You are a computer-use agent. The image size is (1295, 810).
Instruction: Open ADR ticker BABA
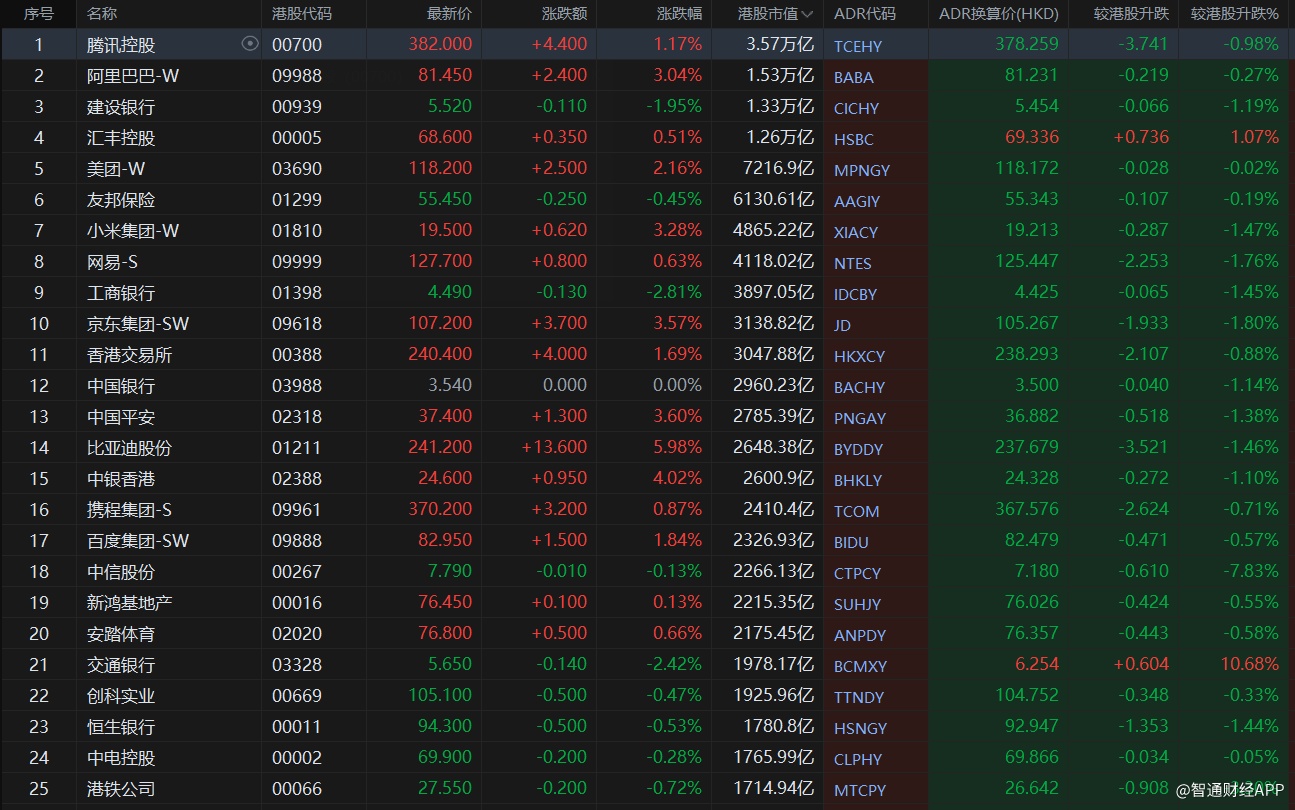click(854, 77)
